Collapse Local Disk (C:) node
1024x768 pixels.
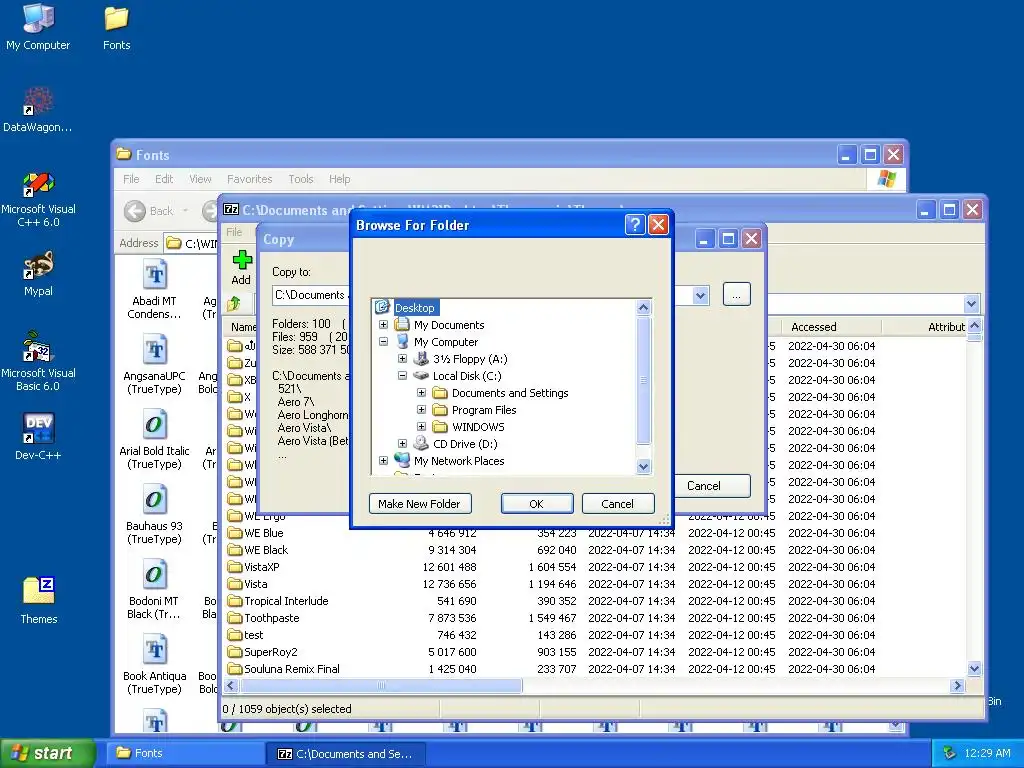click(x=402, y=376)
